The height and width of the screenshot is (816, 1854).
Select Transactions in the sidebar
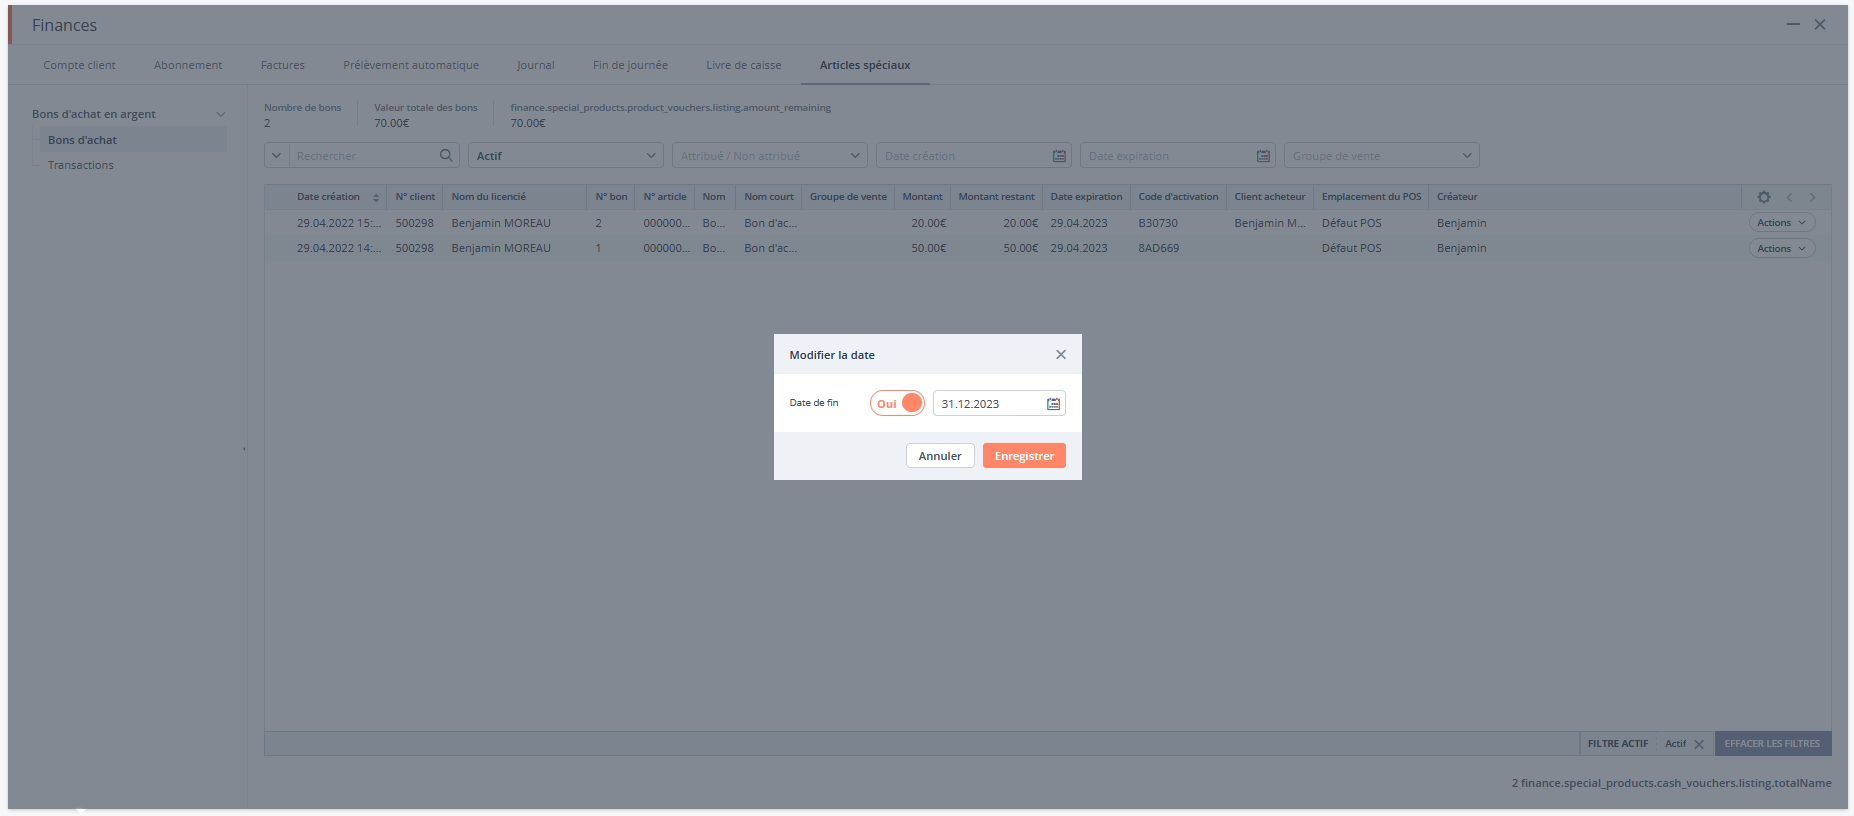pos(81,165)
